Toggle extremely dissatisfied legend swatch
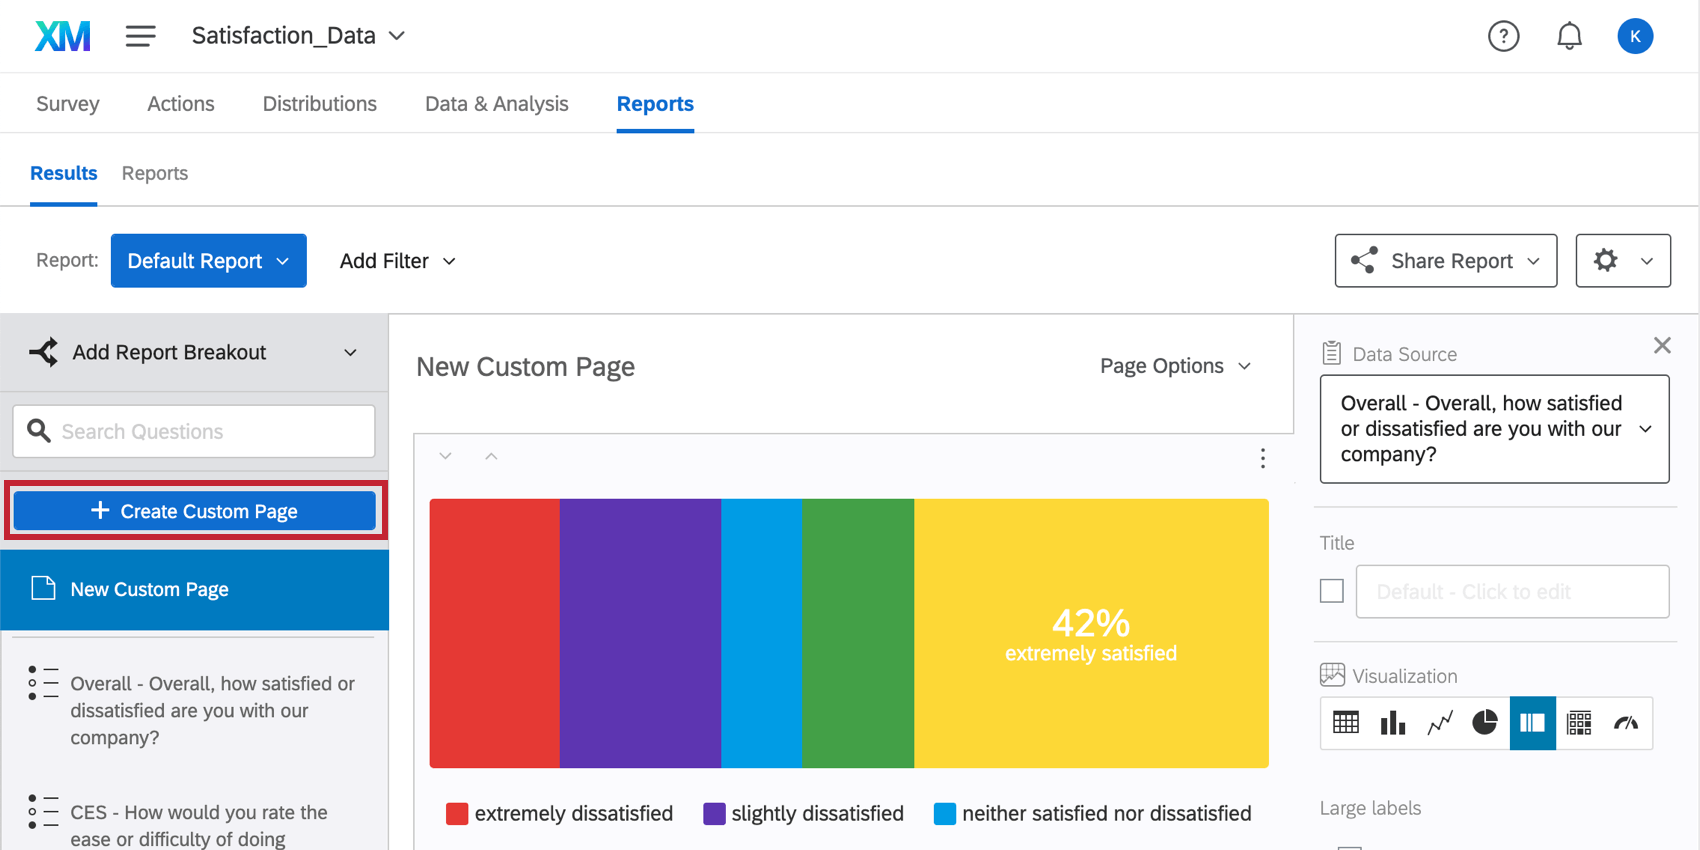Image resolution: width=1700 pixels, height=850 pixels. click(x=457, y=814)
